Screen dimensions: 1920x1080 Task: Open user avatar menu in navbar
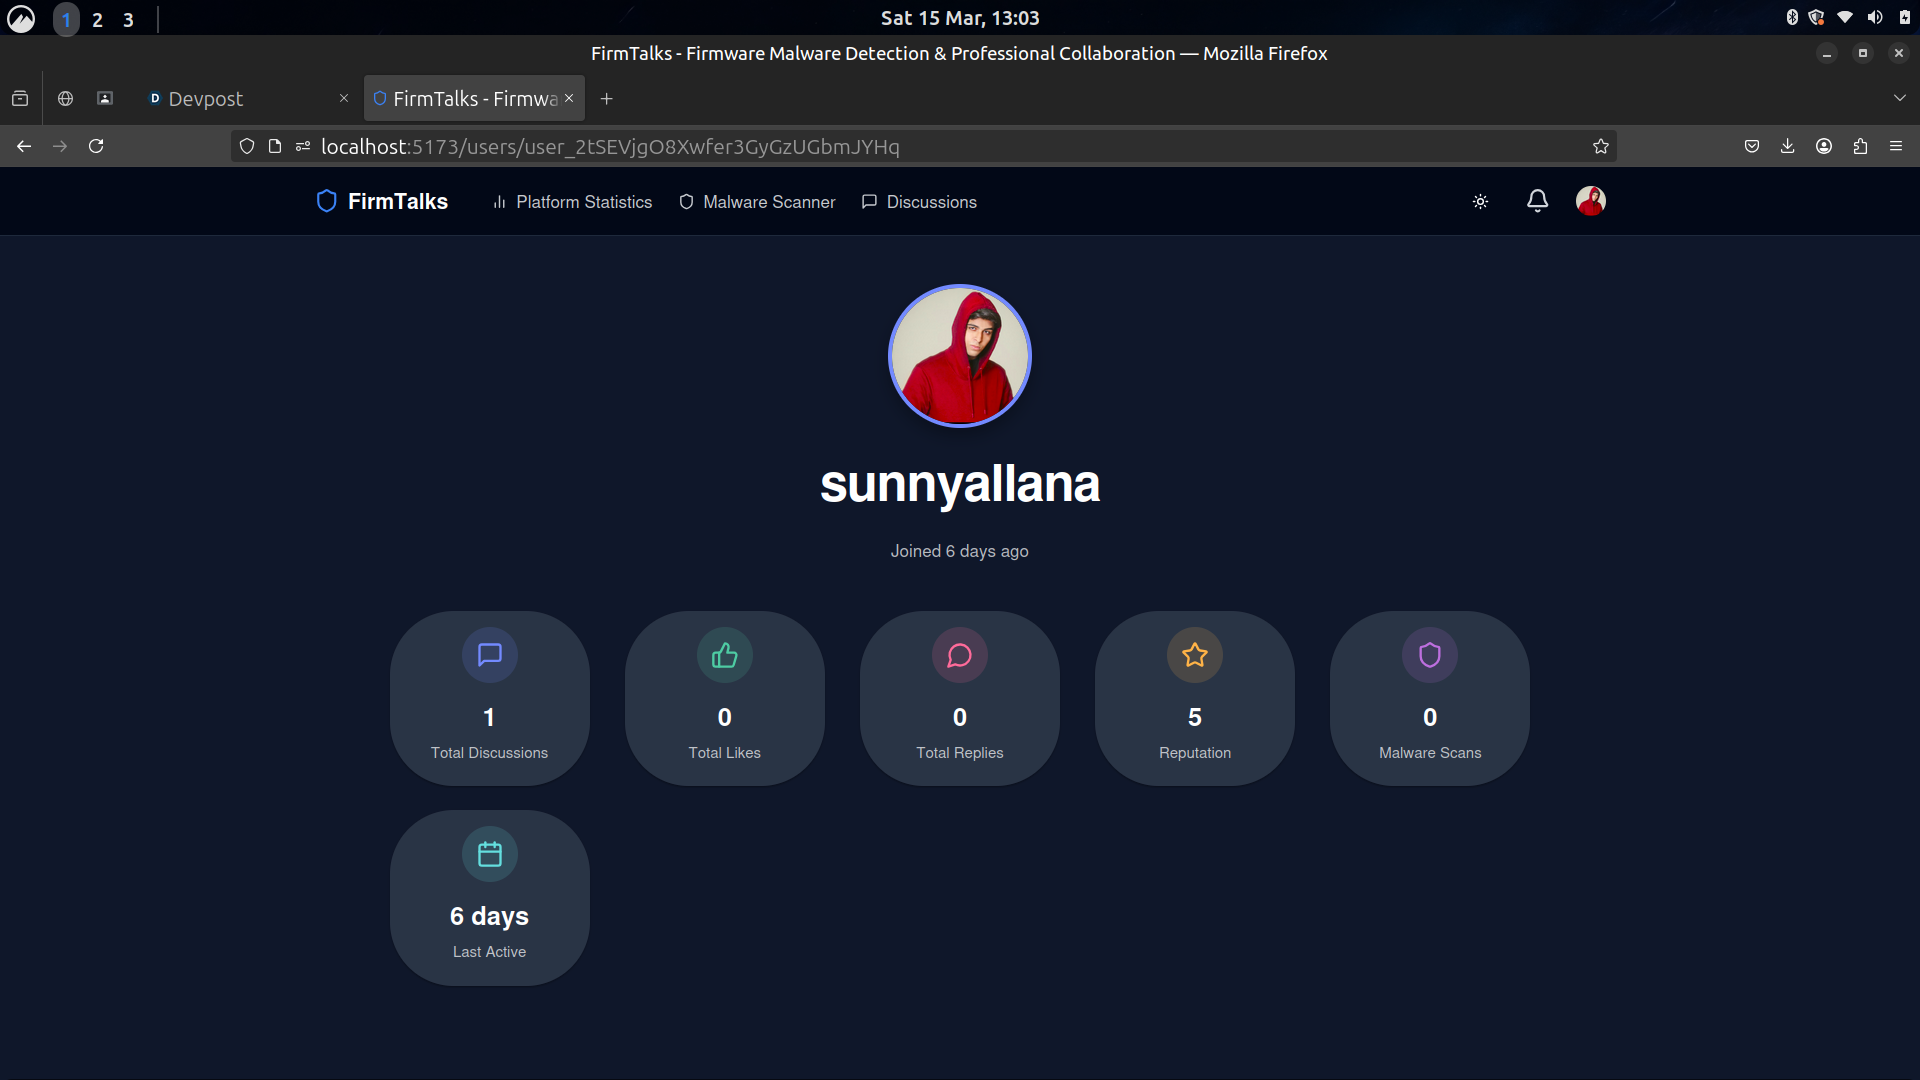[1590, 201]
